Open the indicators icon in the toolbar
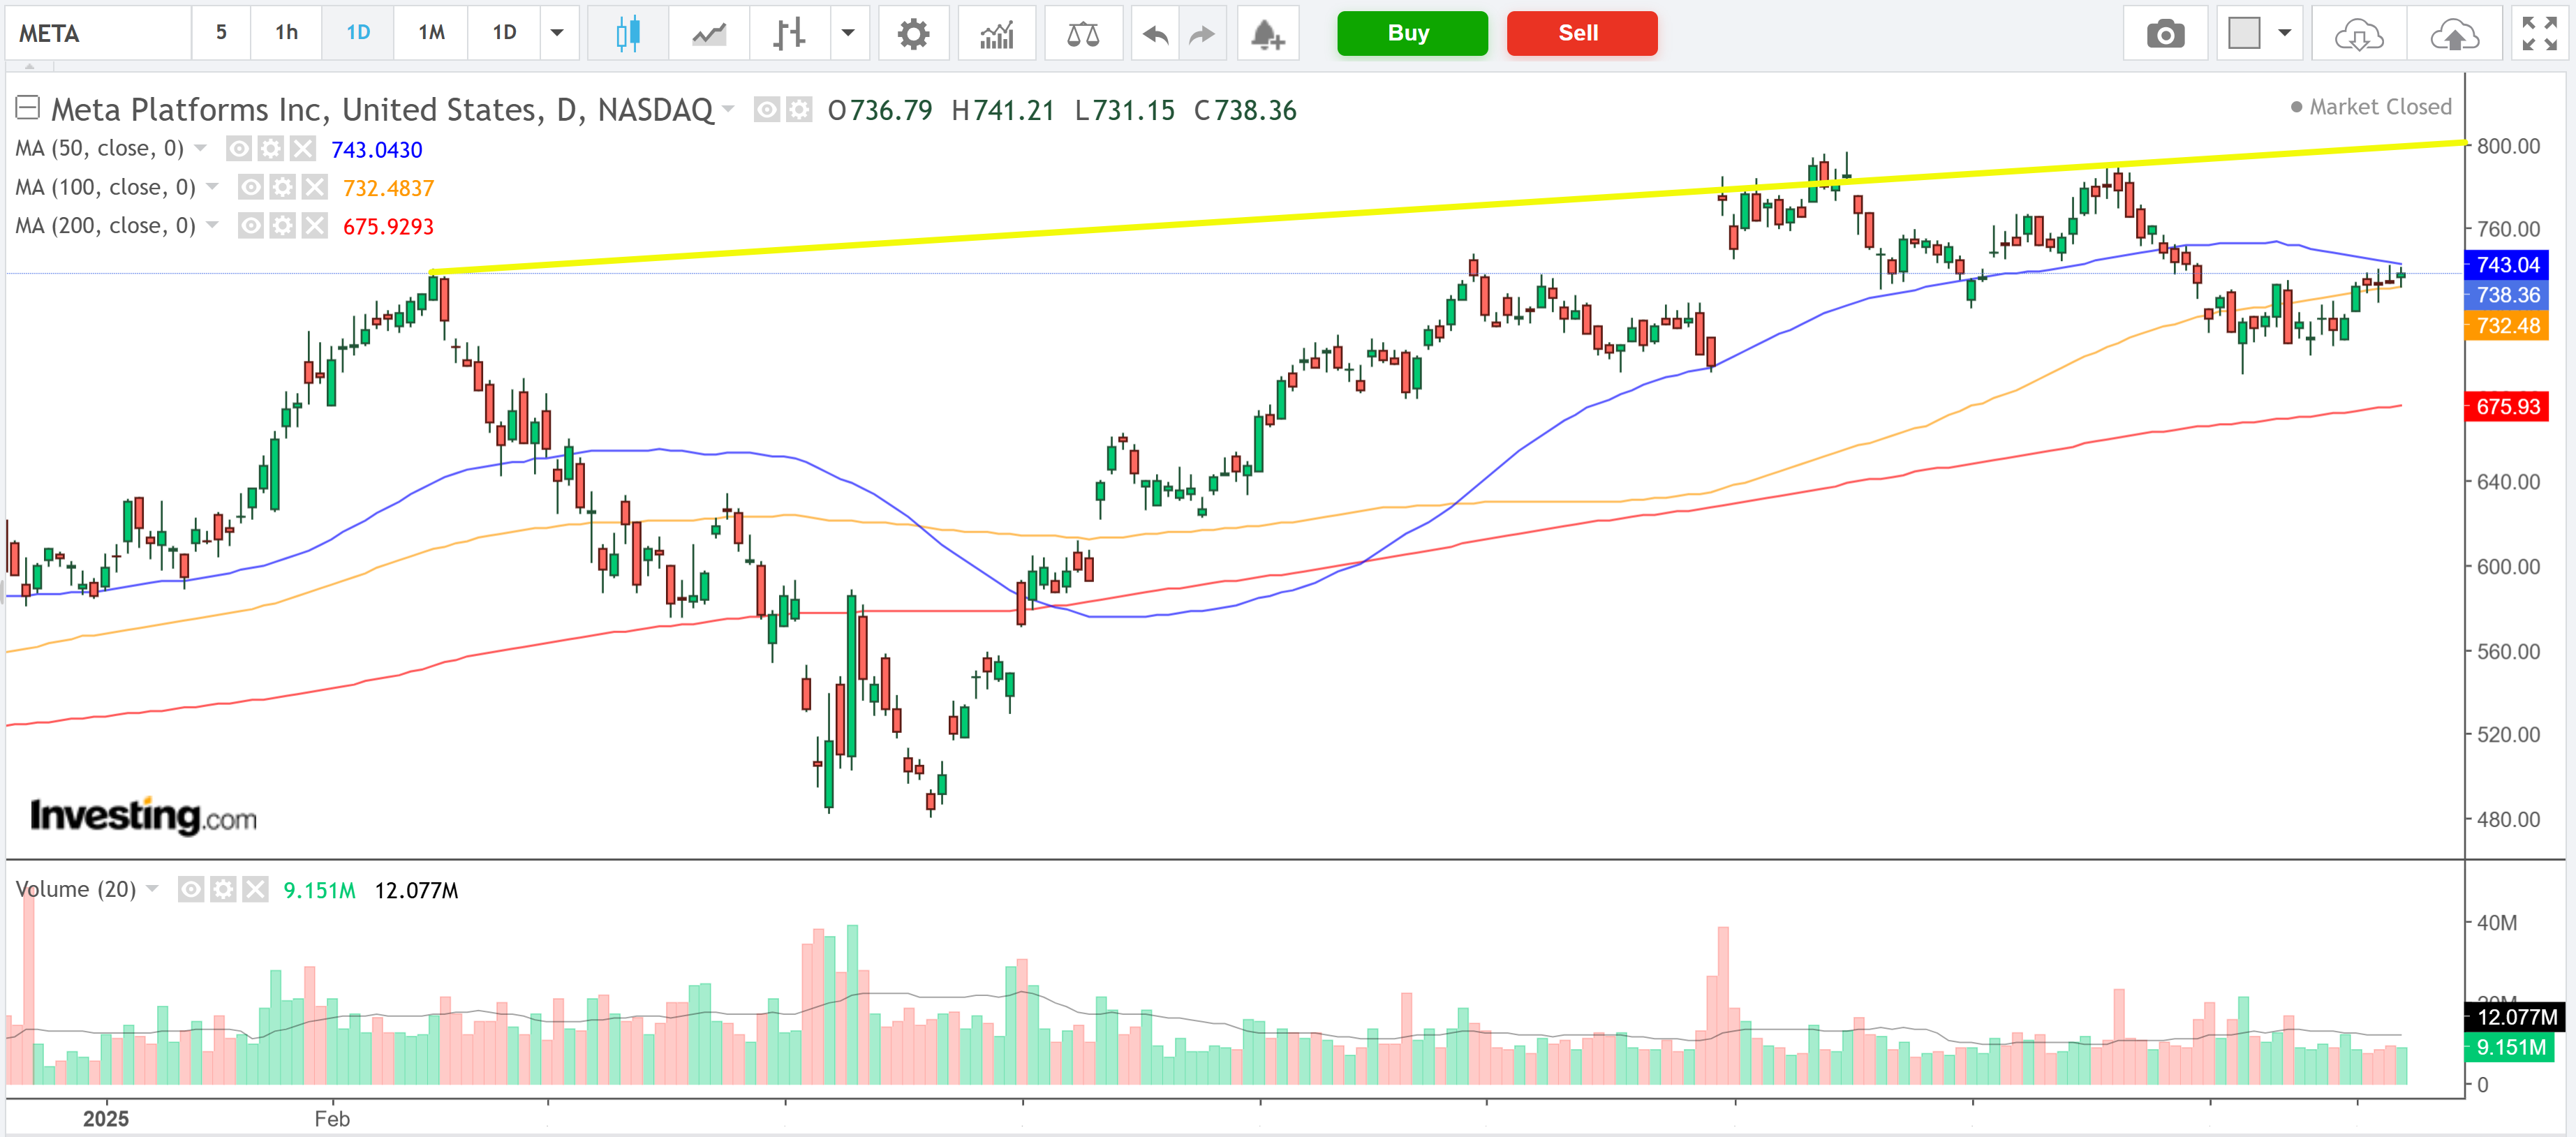The width and height of the screenshot is (2576, 1137). pyautogui.click(x=996, y=34)
